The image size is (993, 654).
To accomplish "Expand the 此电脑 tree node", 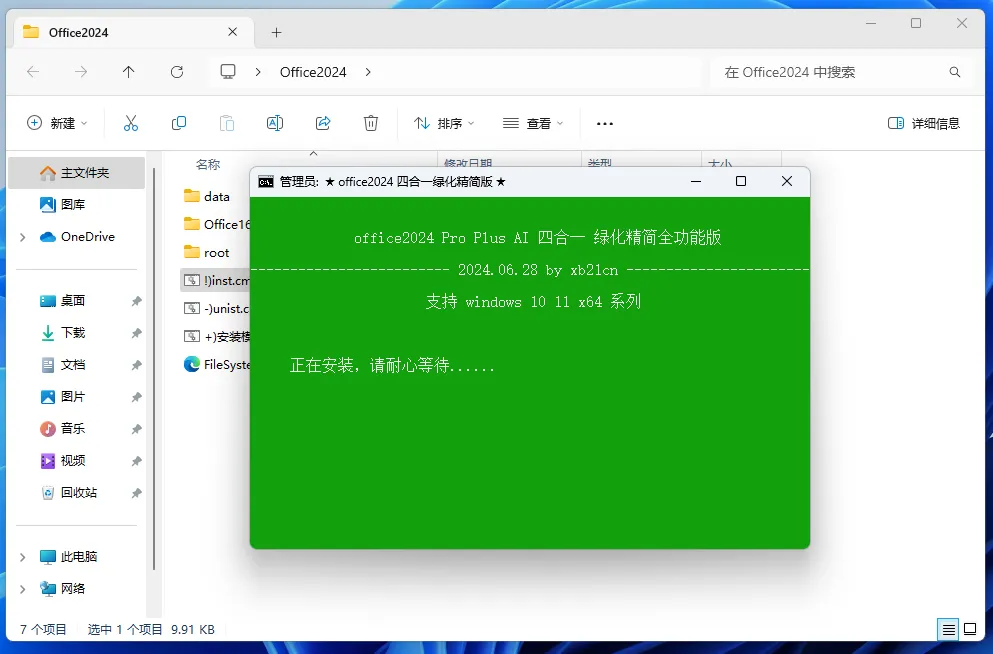I will pos(23,557).
